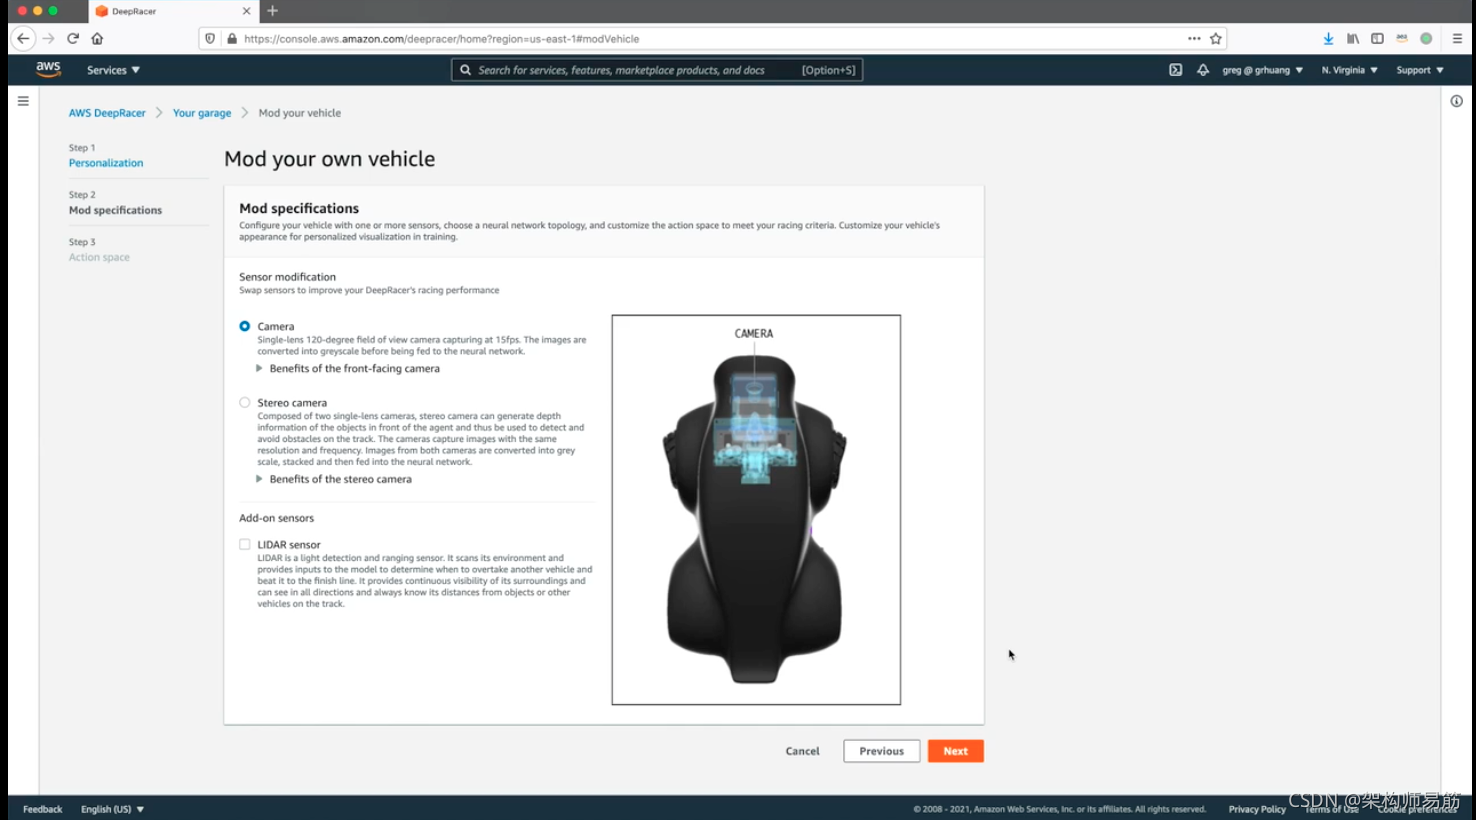Open the greg @ grhuang account dropdown
Viewport: 1476px width, 820px height.
coord(1262,70)
